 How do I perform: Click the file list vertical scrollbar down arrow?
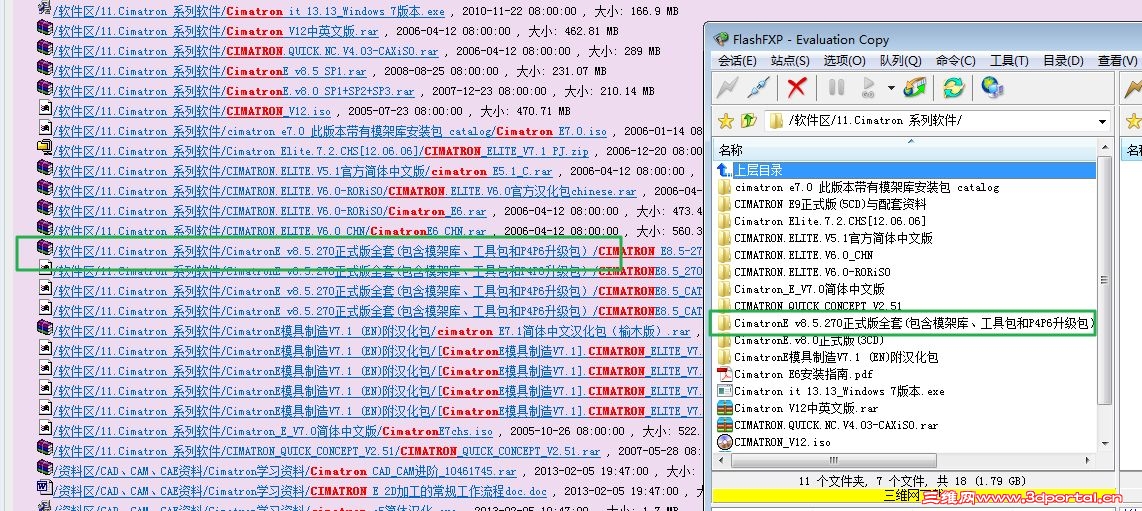[1104, 444]
